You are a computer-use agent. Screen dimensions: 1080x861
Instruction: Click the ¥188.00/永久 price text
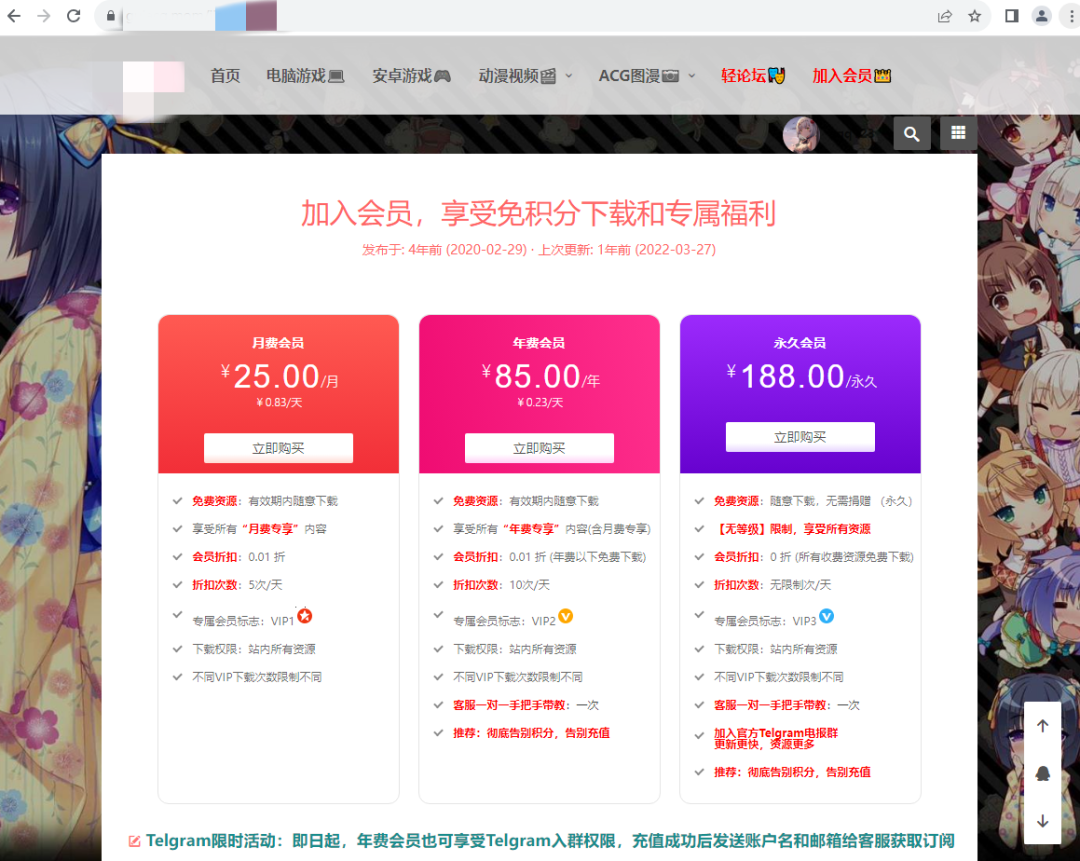(x=802, y=377)
